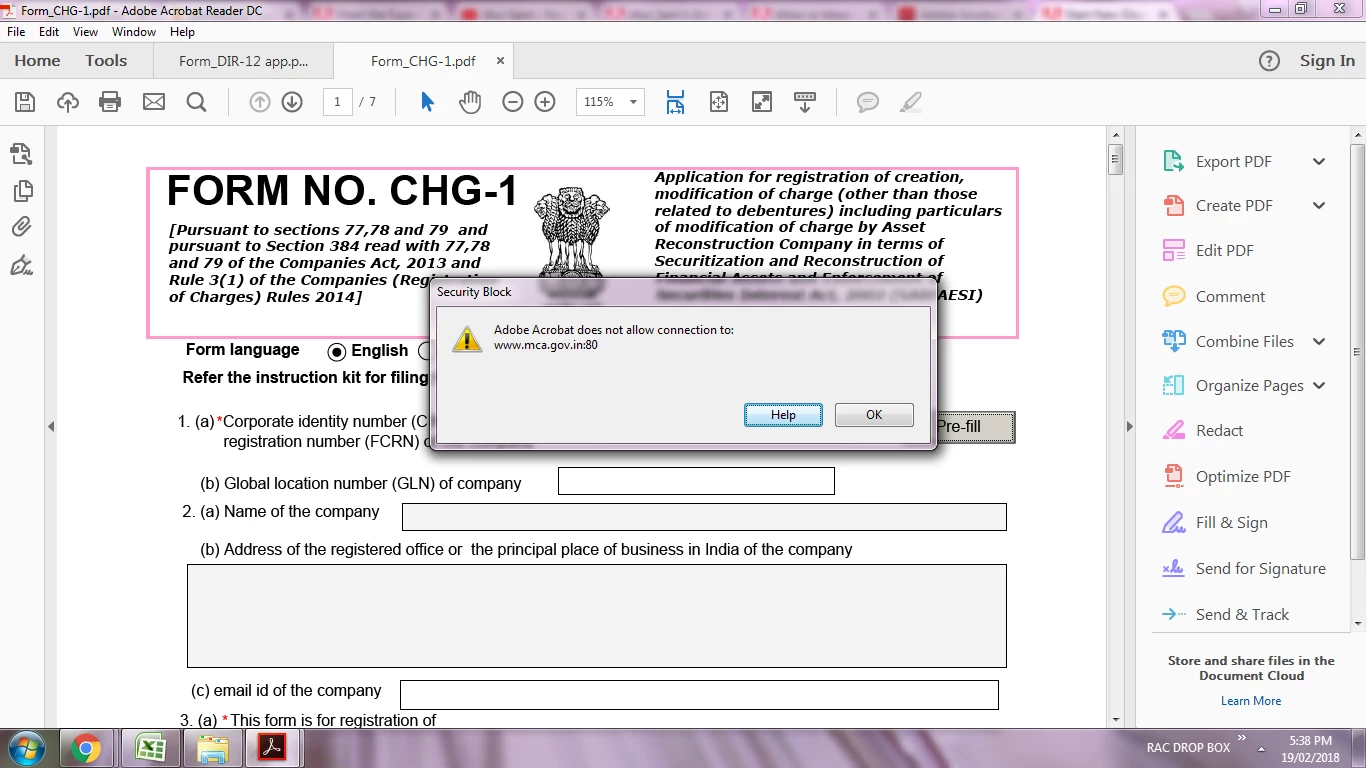Click the tools pane scrollbar

1358,352
